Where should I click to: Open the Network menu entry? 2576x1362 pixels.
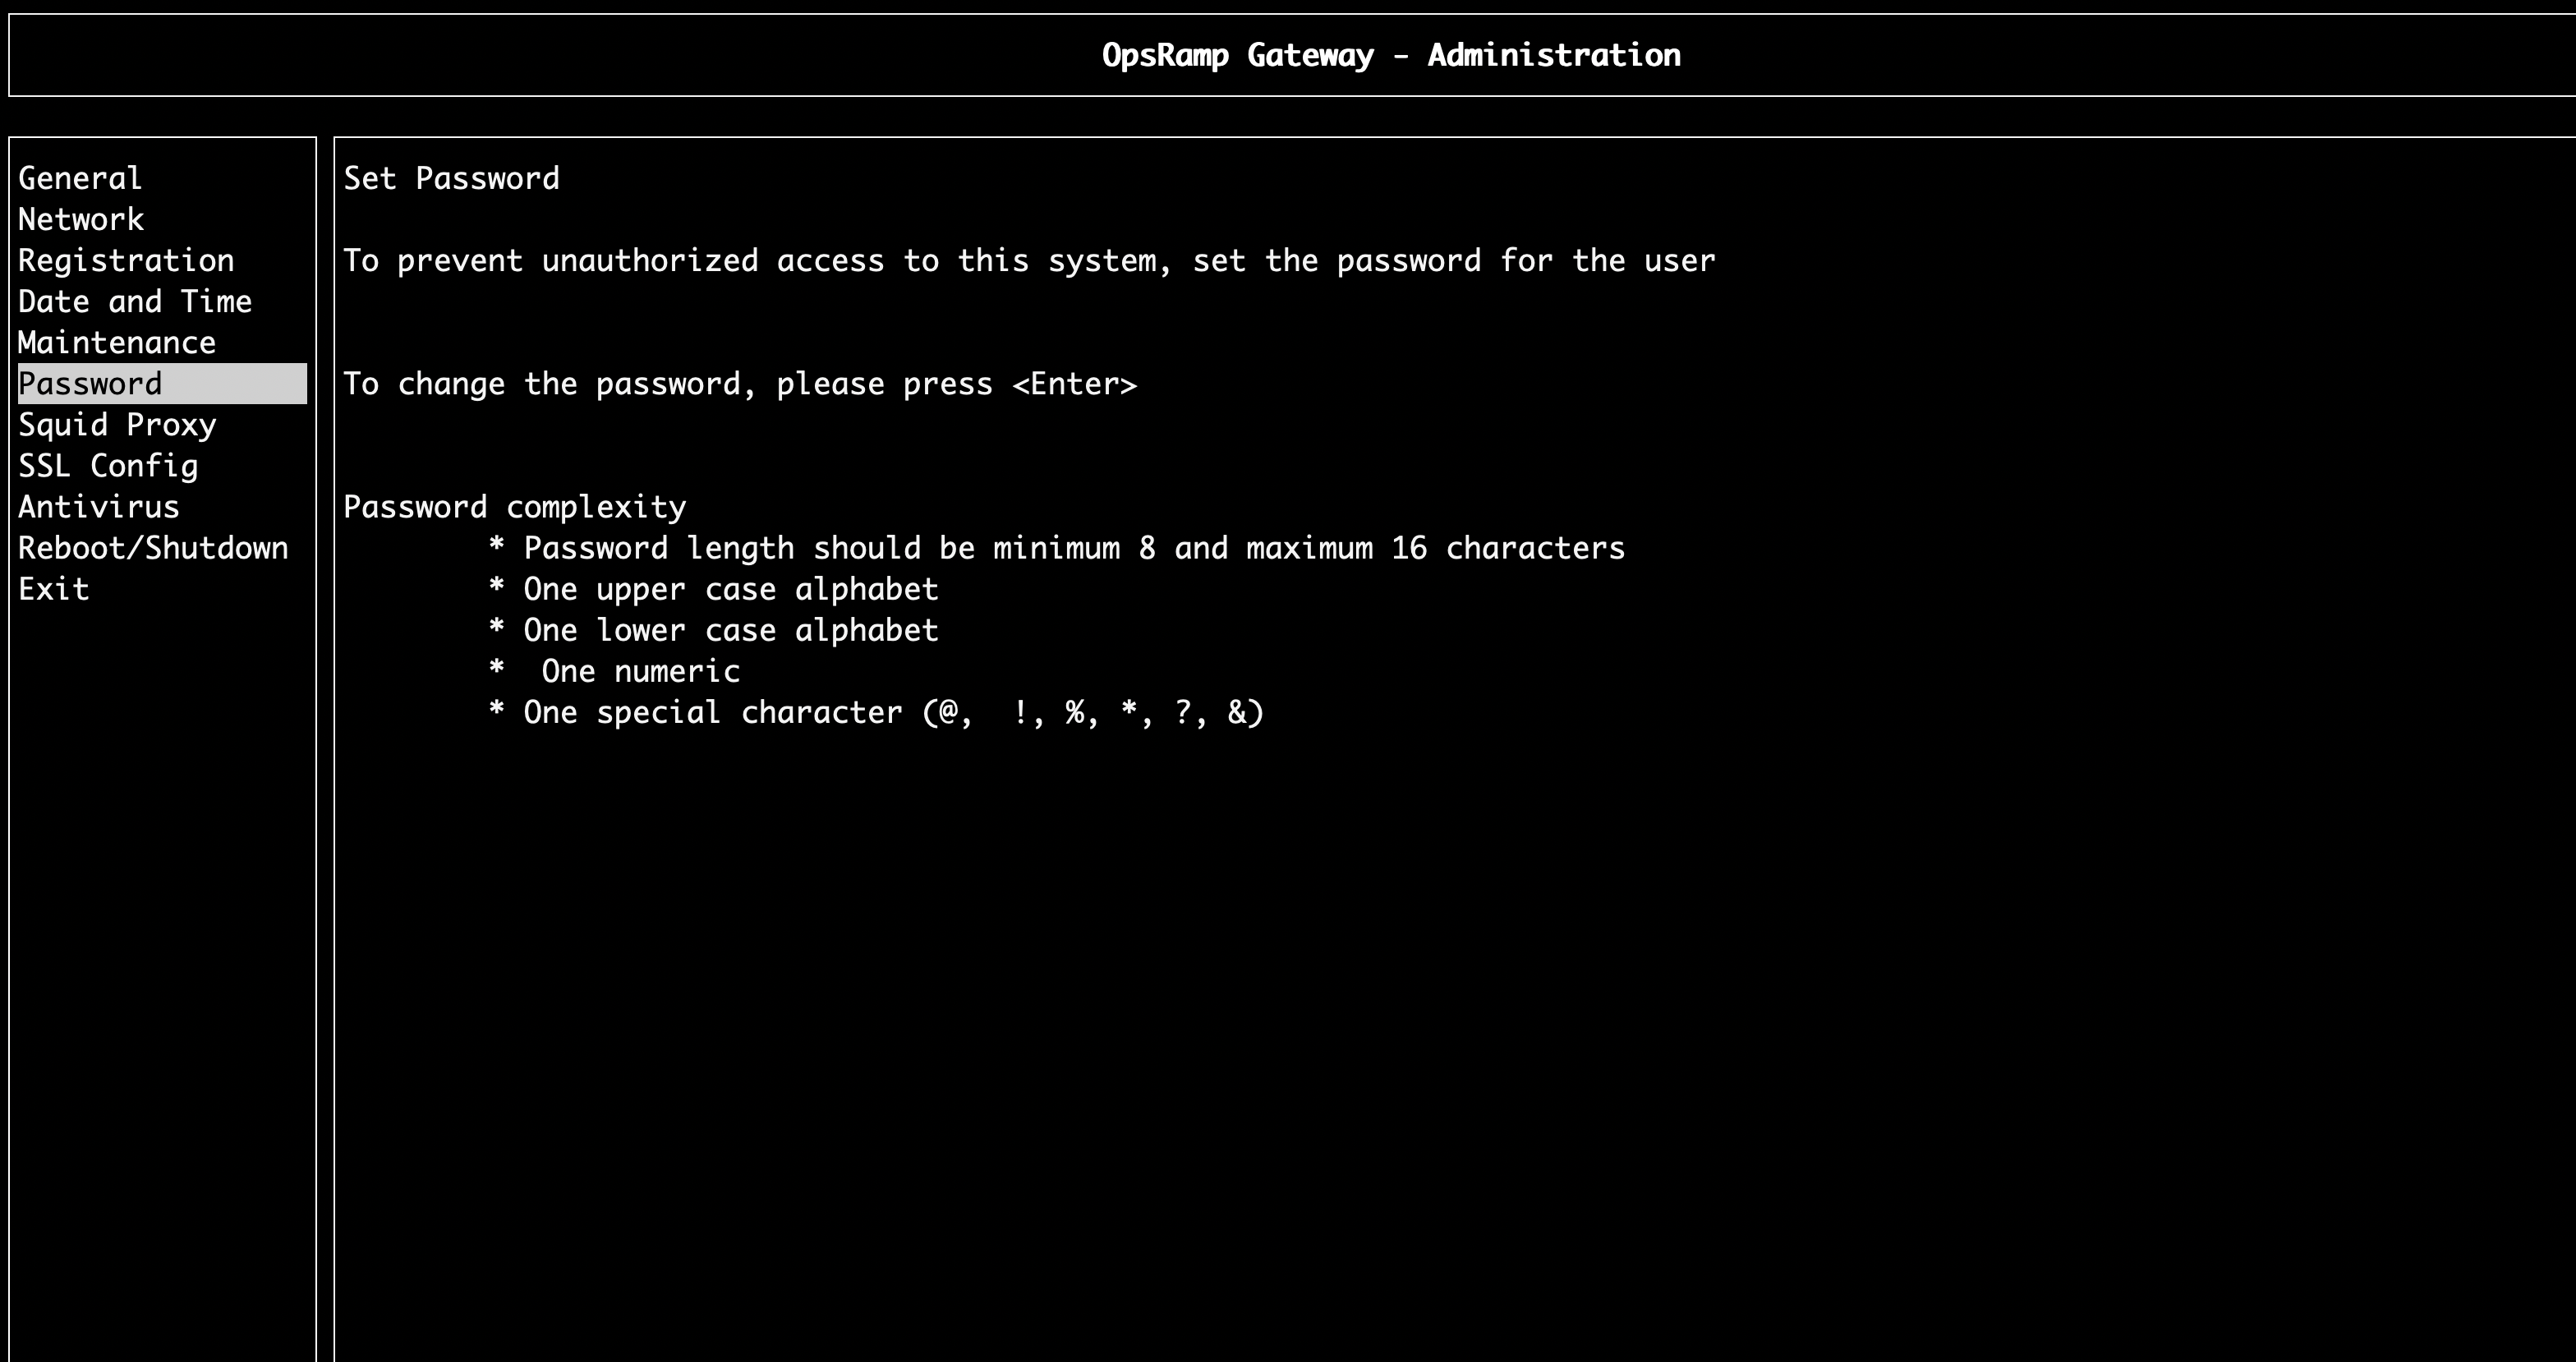[81, 220]
